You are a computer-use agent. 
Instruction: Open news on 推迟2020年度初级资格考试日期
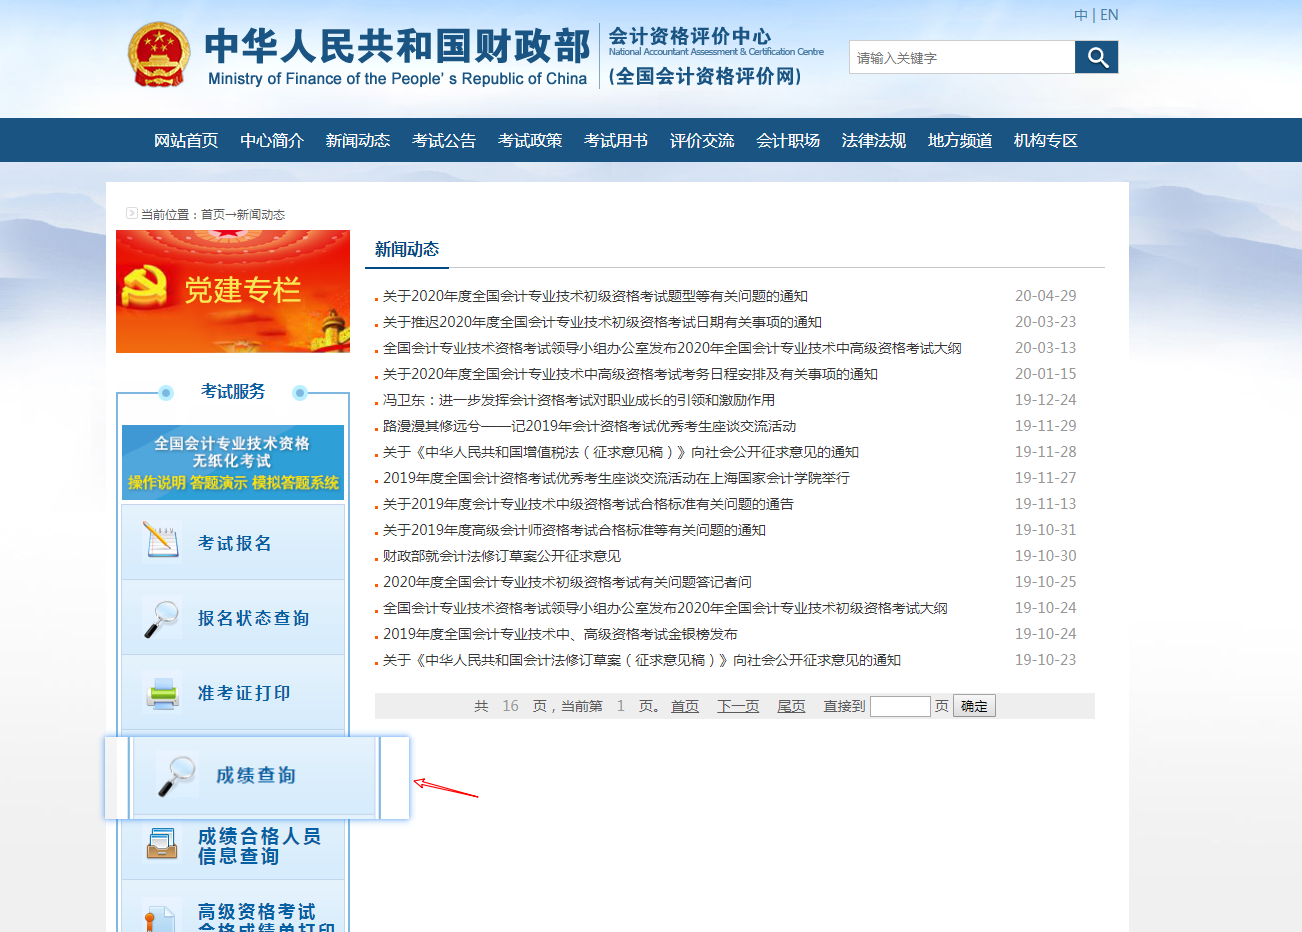[x=602, y=322]
